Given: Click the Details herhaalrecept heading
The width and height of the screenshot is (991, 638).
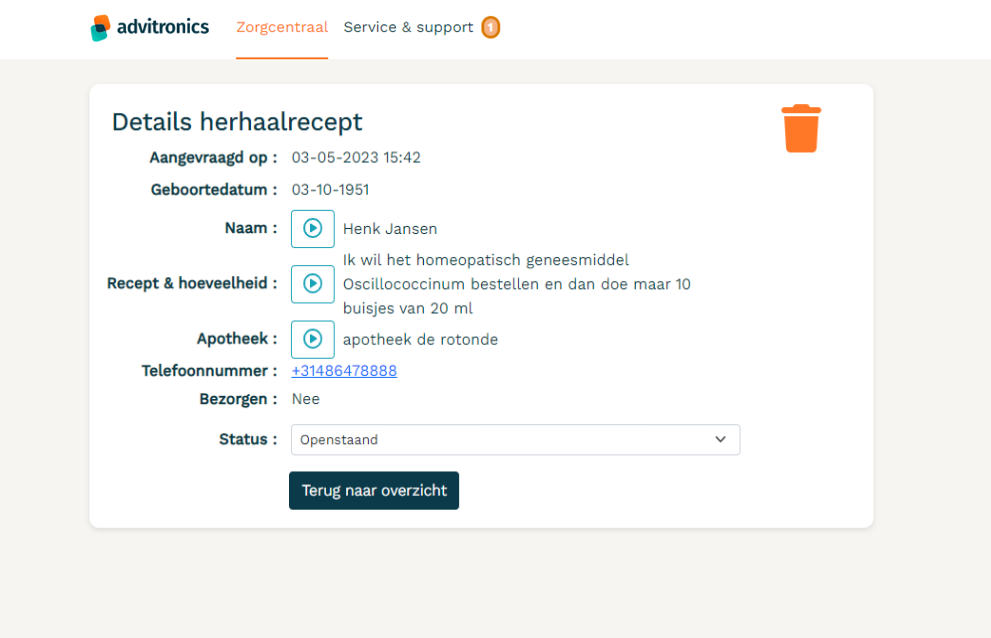Looking at the screenshot, I should tap(237, 121).
